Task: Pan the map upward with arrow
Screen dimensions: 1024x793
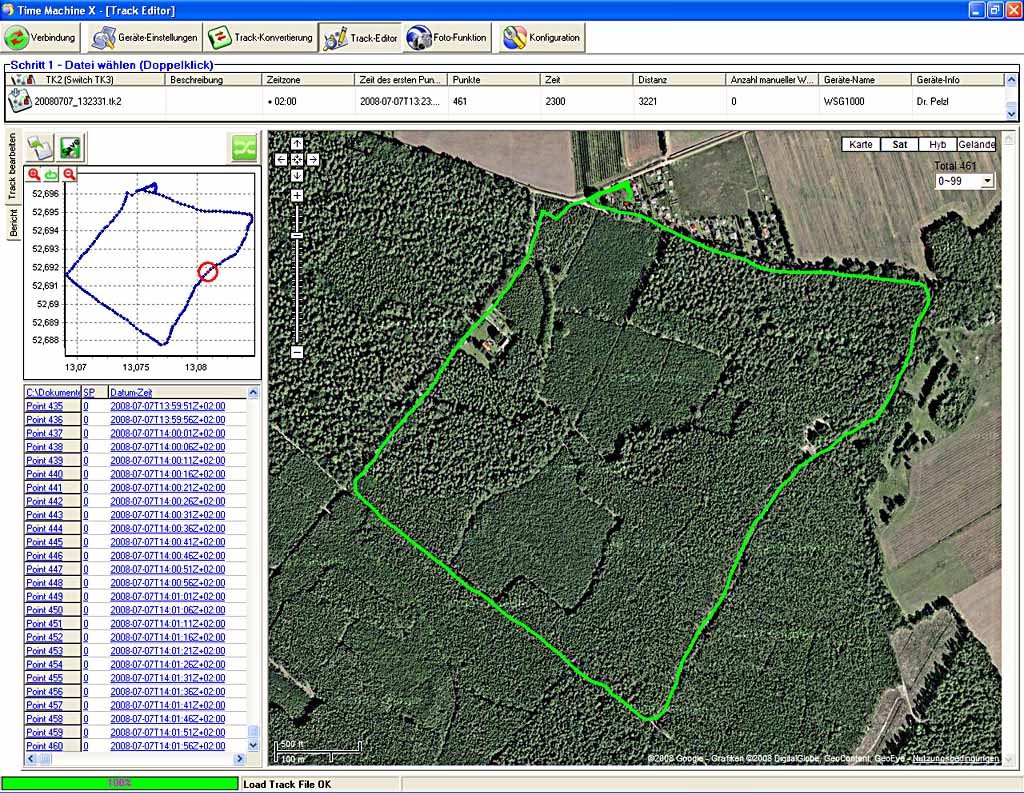Action: click(x=297, y=144)
